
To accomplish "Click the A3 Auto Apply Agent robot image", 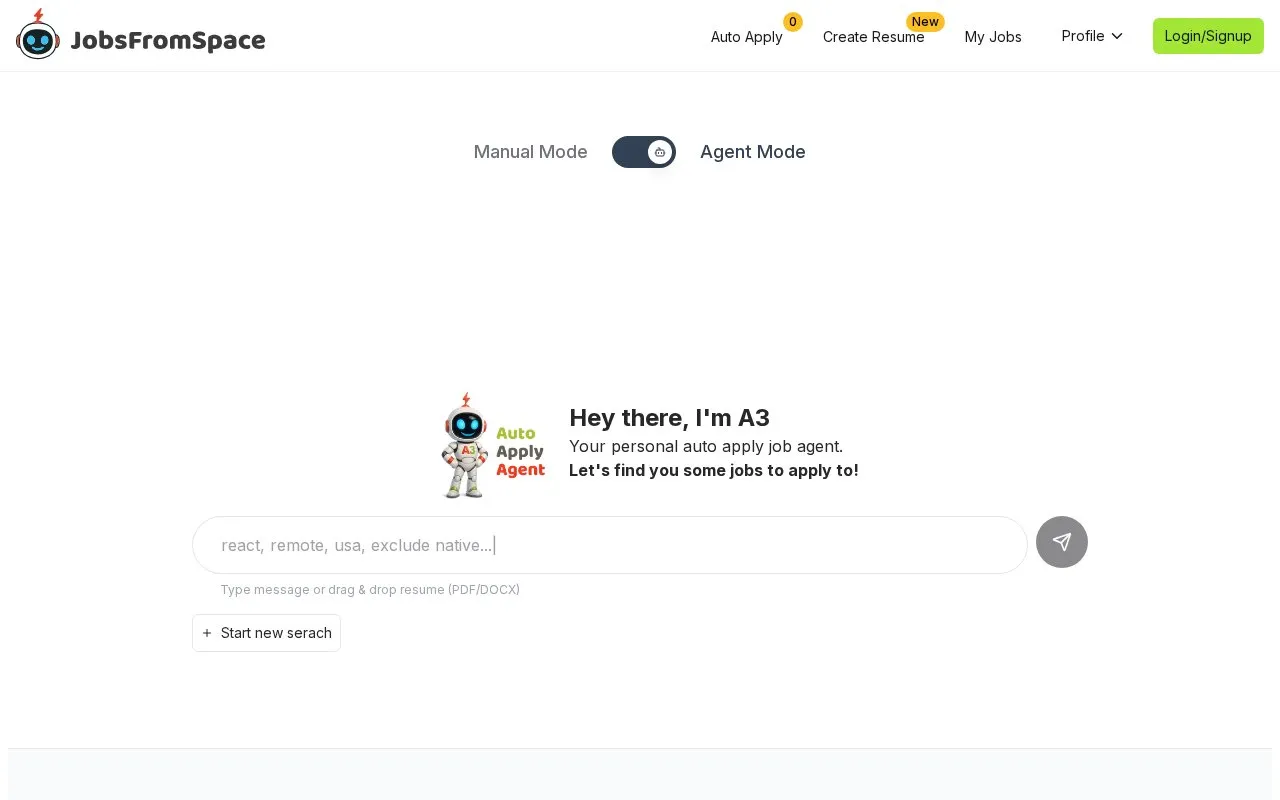I will pyautogui.click(x=494, y=445).
